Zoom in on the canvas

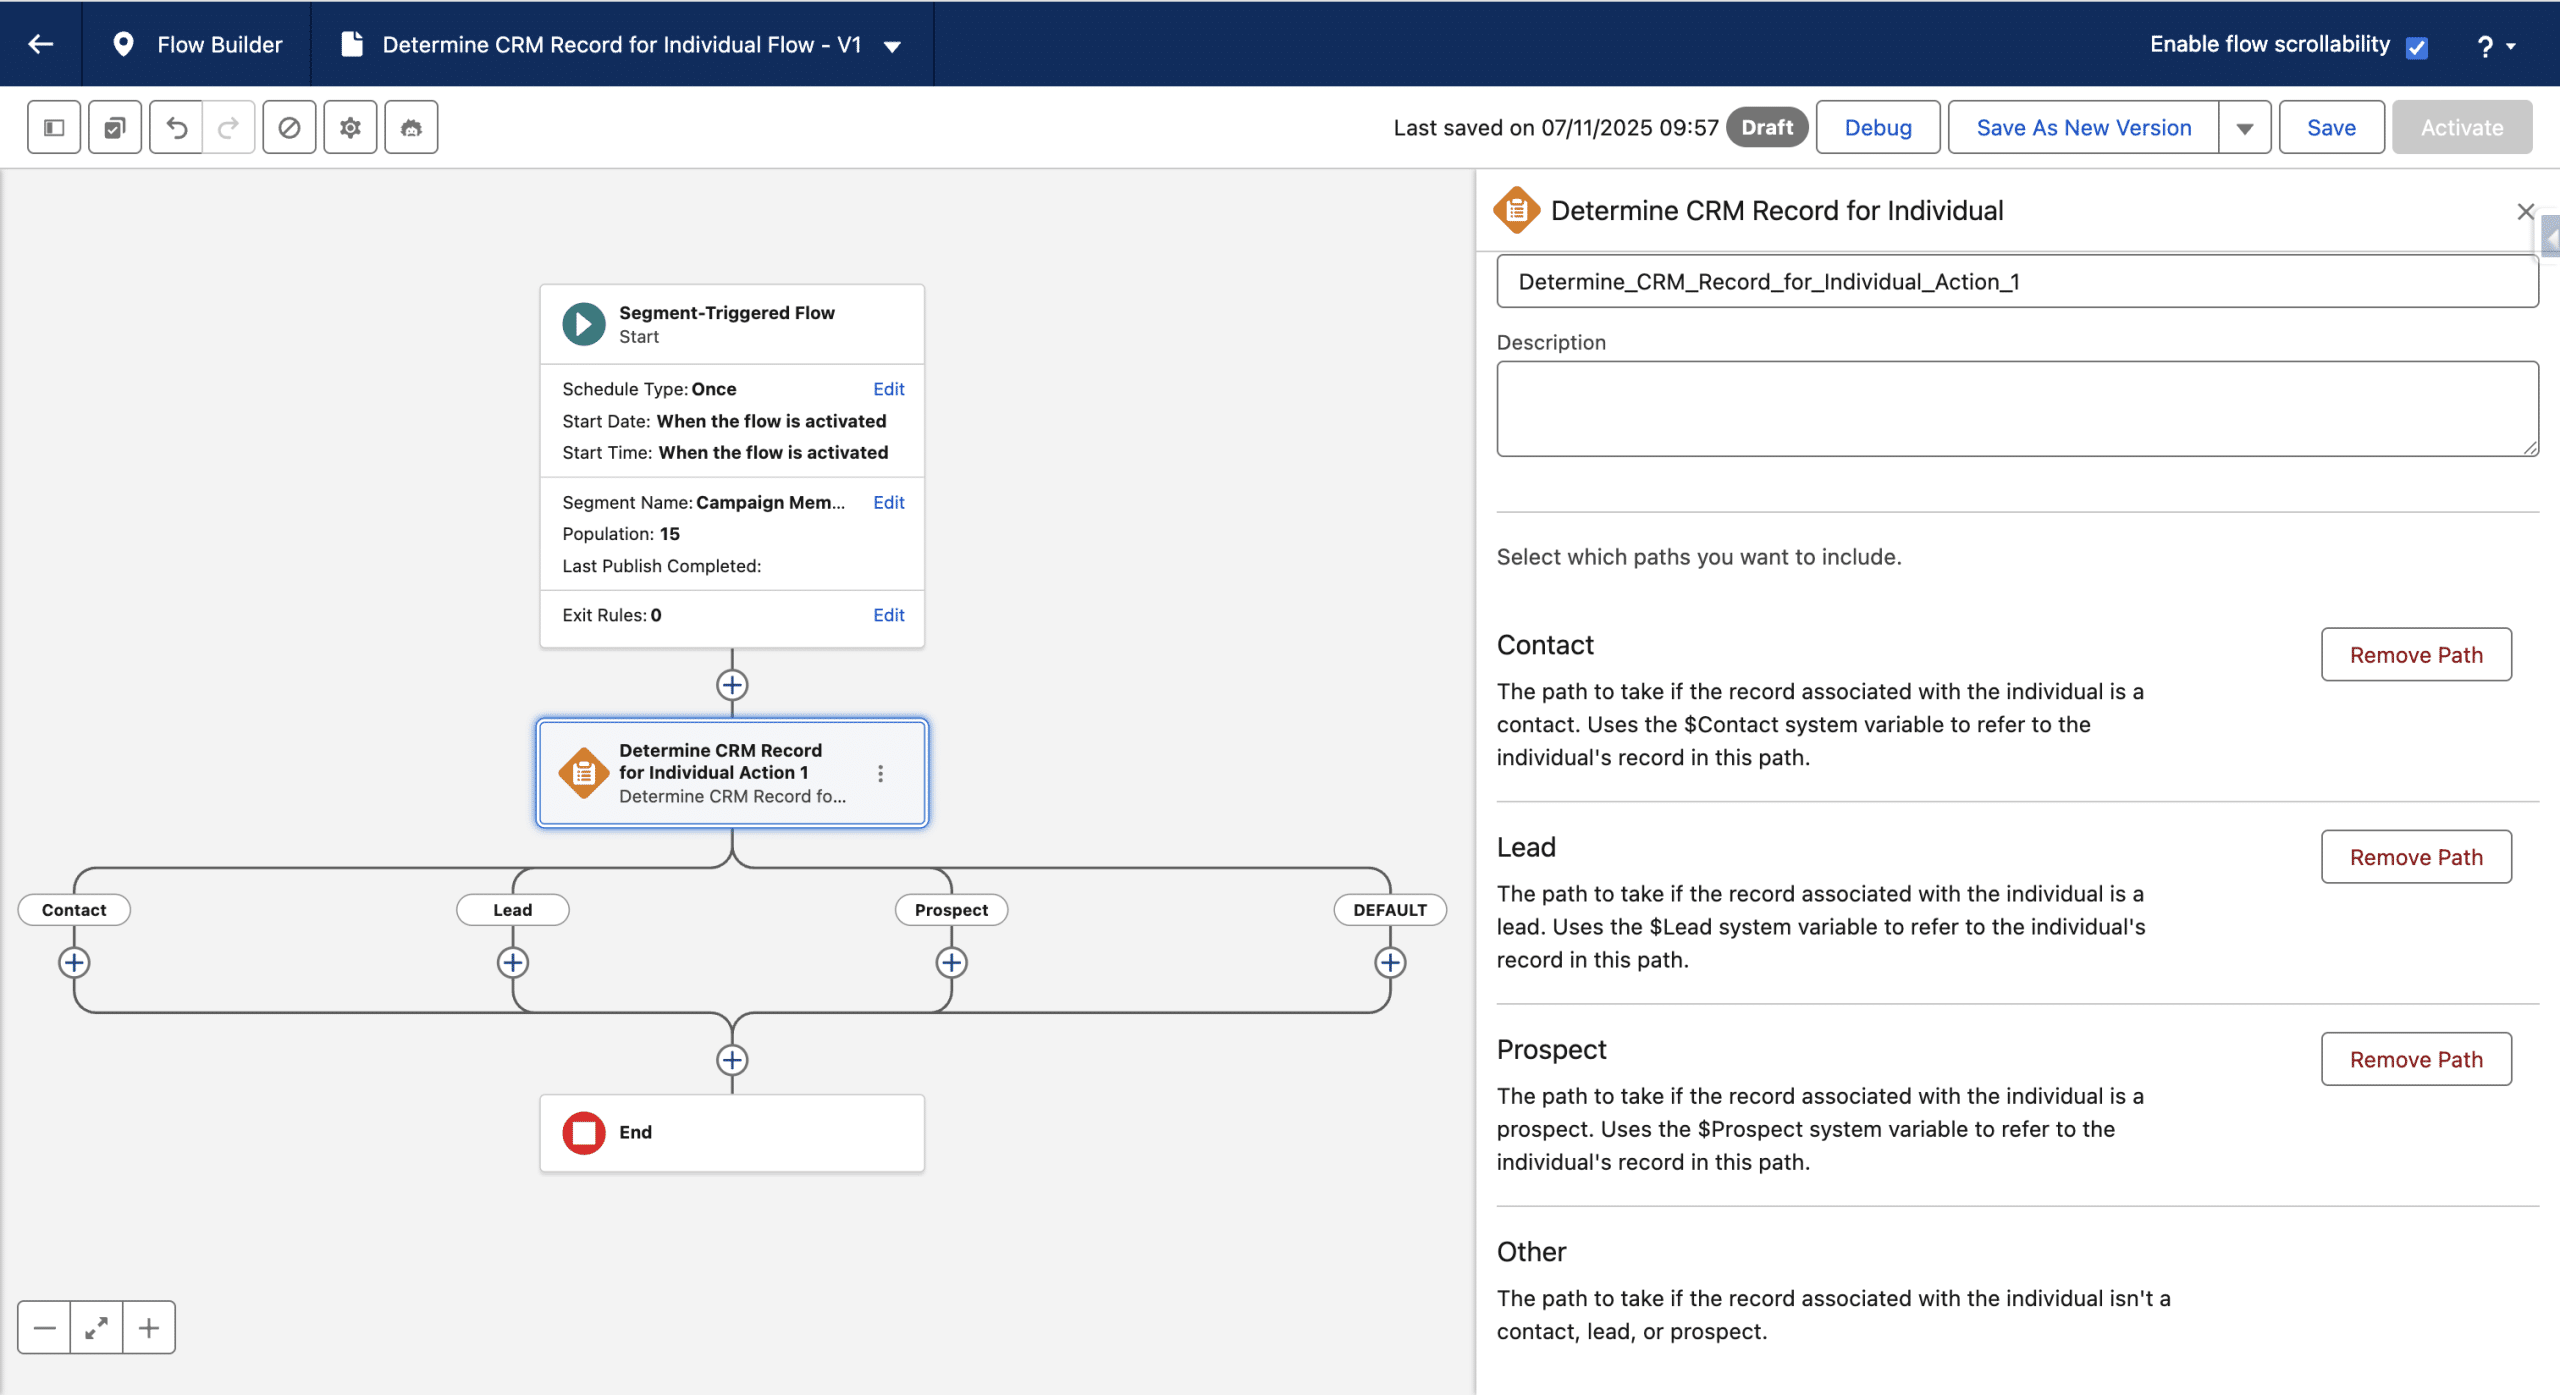click(x=149, y=1328)
